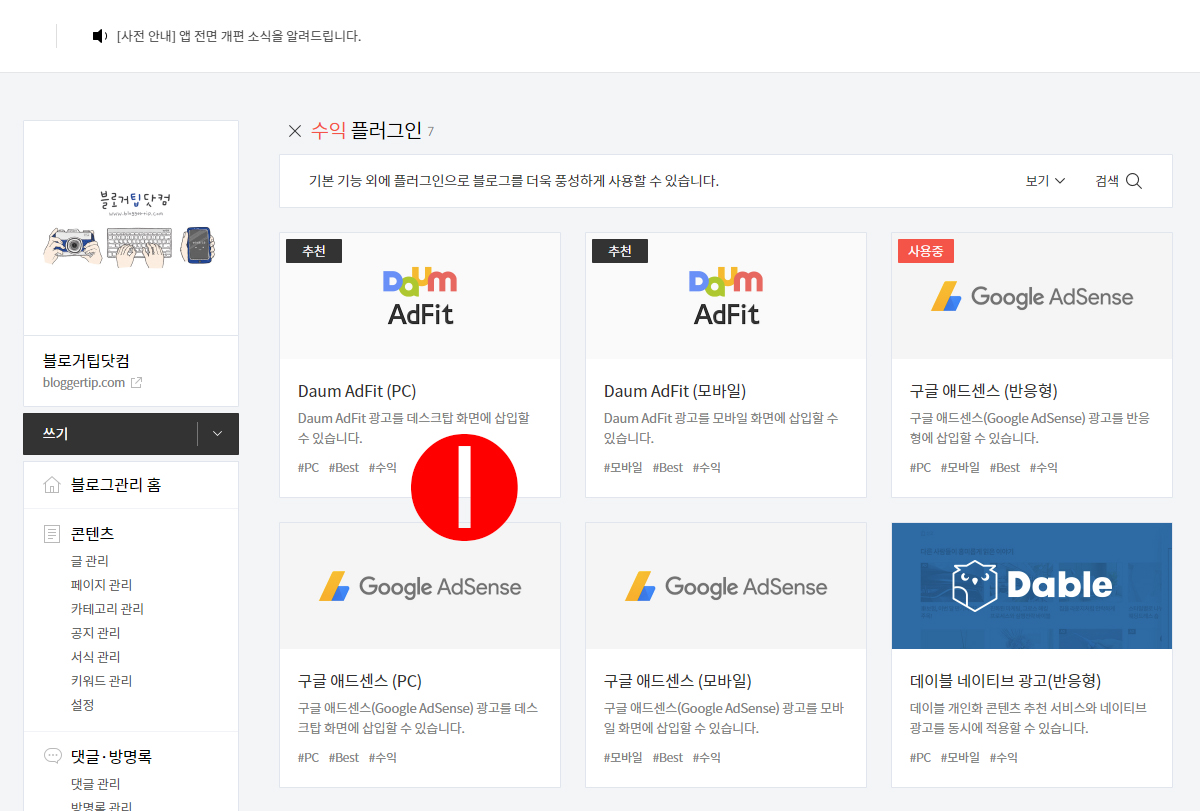The width and height of the screenshot is (1200, 811).
Task: Click #모바일 tag on 데이블 네이티브 광고
Action: 960,757
